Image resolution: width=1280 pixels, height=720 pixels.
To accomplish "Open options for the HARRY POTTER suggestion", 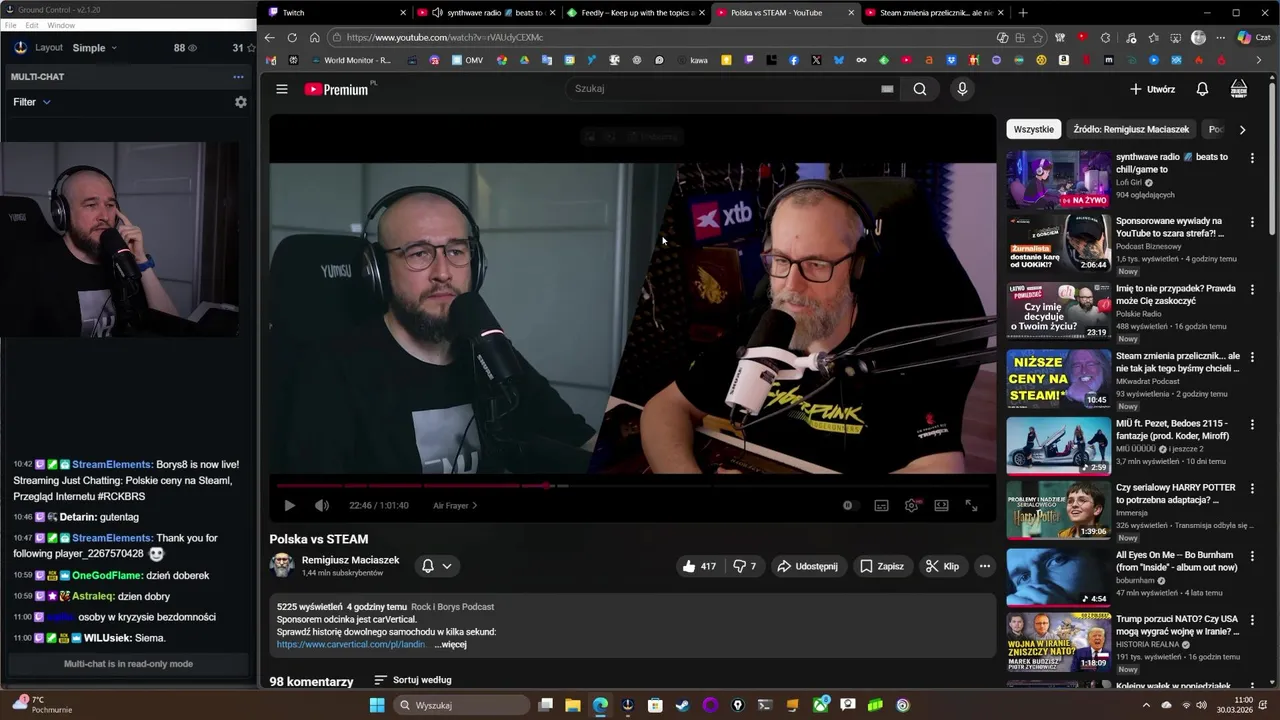I will 1252,489.
